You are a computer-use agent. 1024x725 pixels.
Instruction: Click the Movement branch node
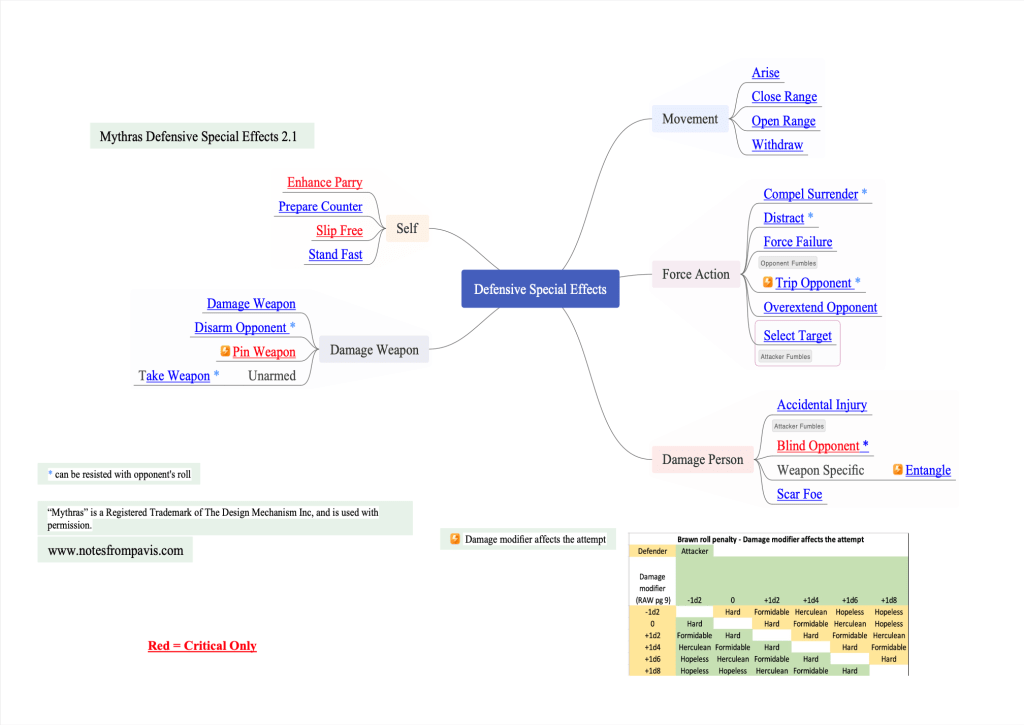click(x=689, y=119)
